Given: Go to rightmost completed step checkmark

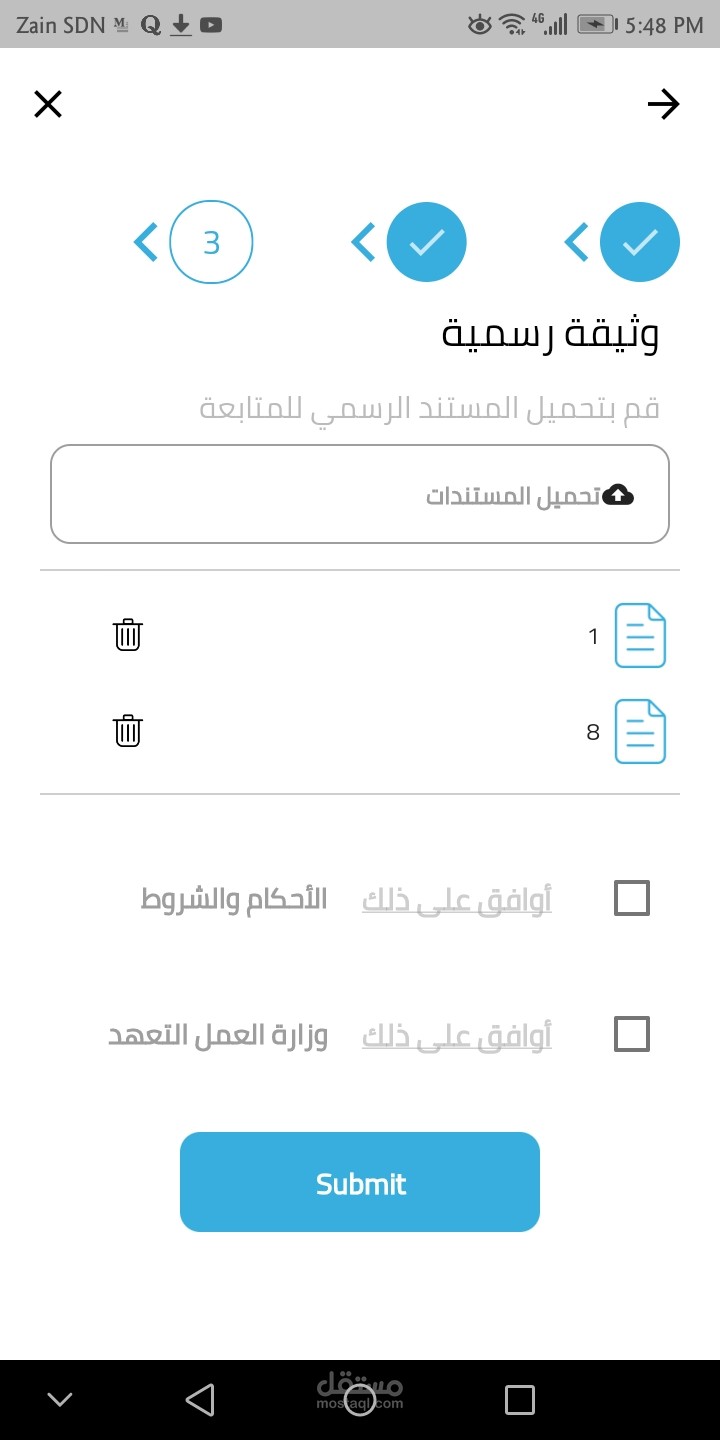Looking at the screenshot, I should [640, 243].
